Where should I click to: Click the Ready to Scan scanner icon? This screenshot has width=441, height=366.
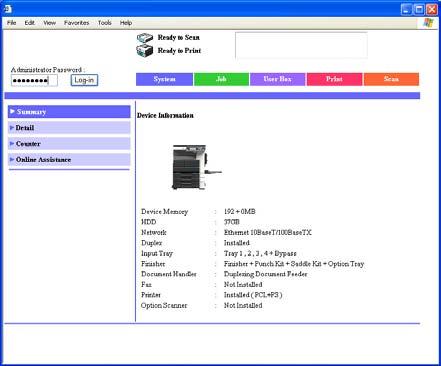pyautogui.click(x=145, y=37)
